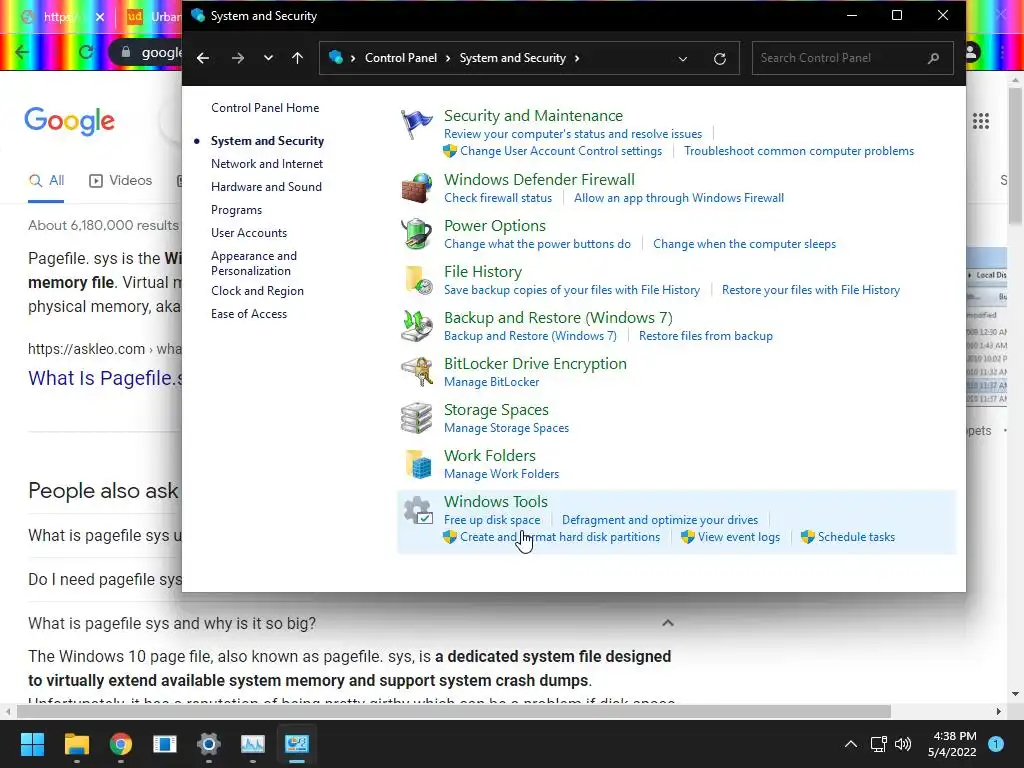The image size is (1024, 768).
Task: Expand the address bar history dropdown
Action: pyautogui.click(x=682, y=59)
